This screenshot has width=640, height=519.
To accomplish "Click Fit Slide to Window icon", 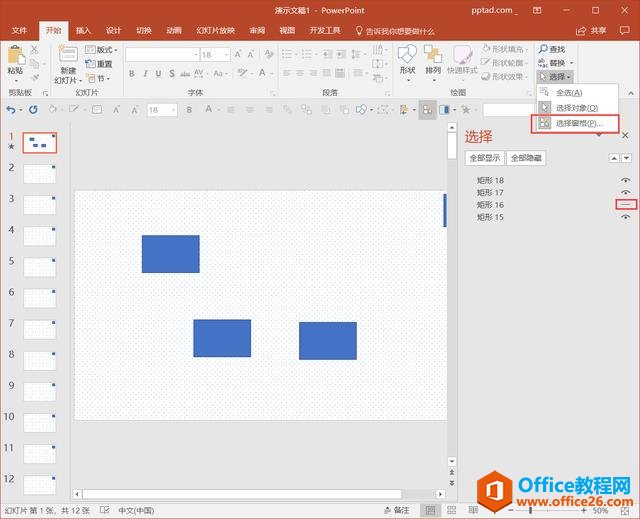I will point(625,510).
